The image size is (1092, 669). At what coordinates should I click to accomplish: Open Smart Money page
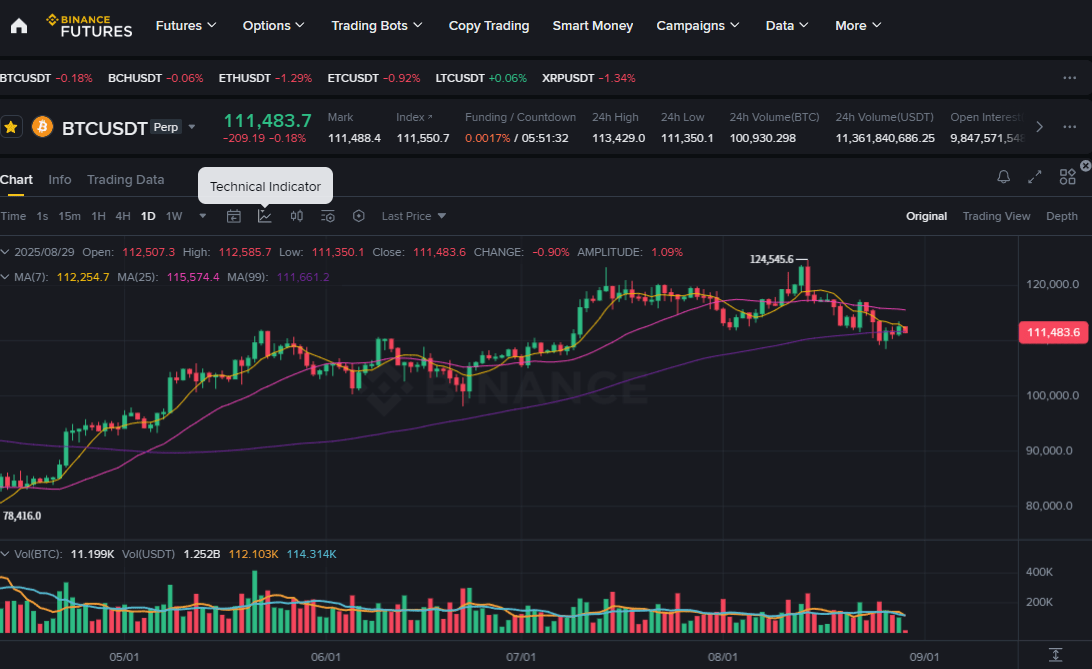pos(593,26)
